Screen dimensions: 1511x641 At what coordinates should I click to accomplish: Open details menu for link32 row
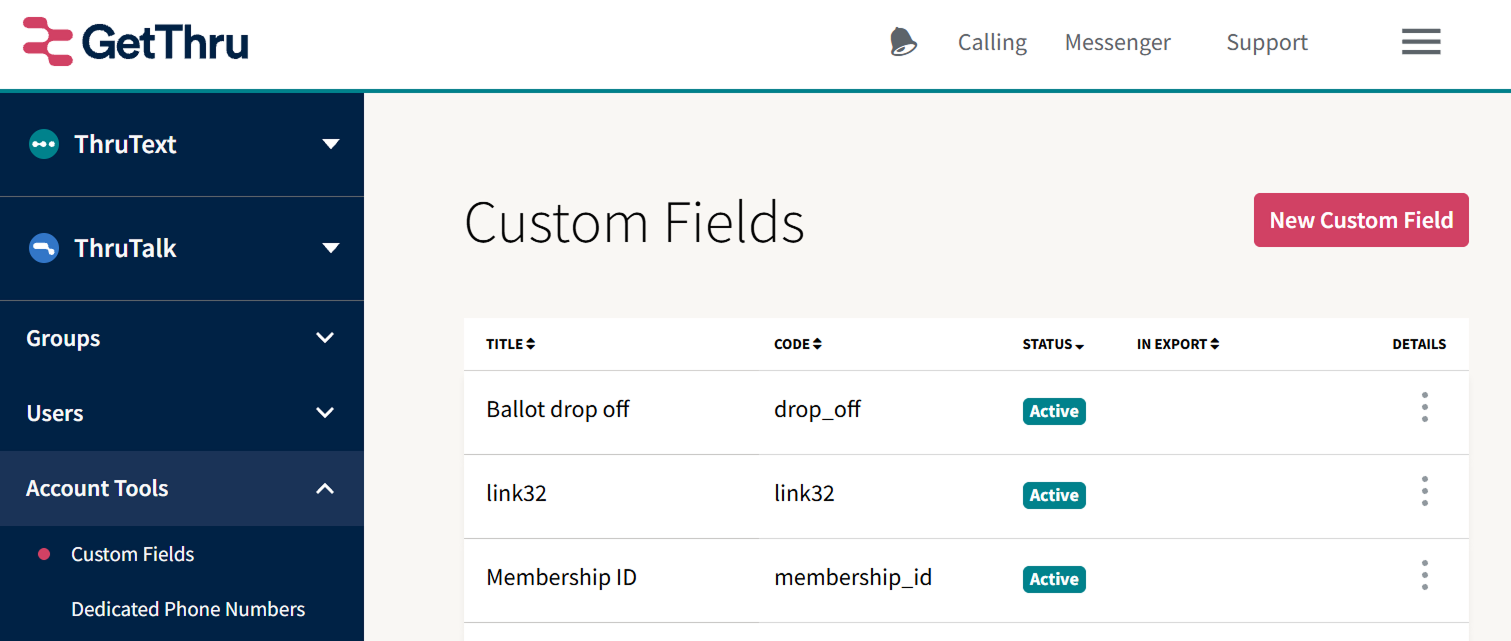click(x=1425, y=491)
